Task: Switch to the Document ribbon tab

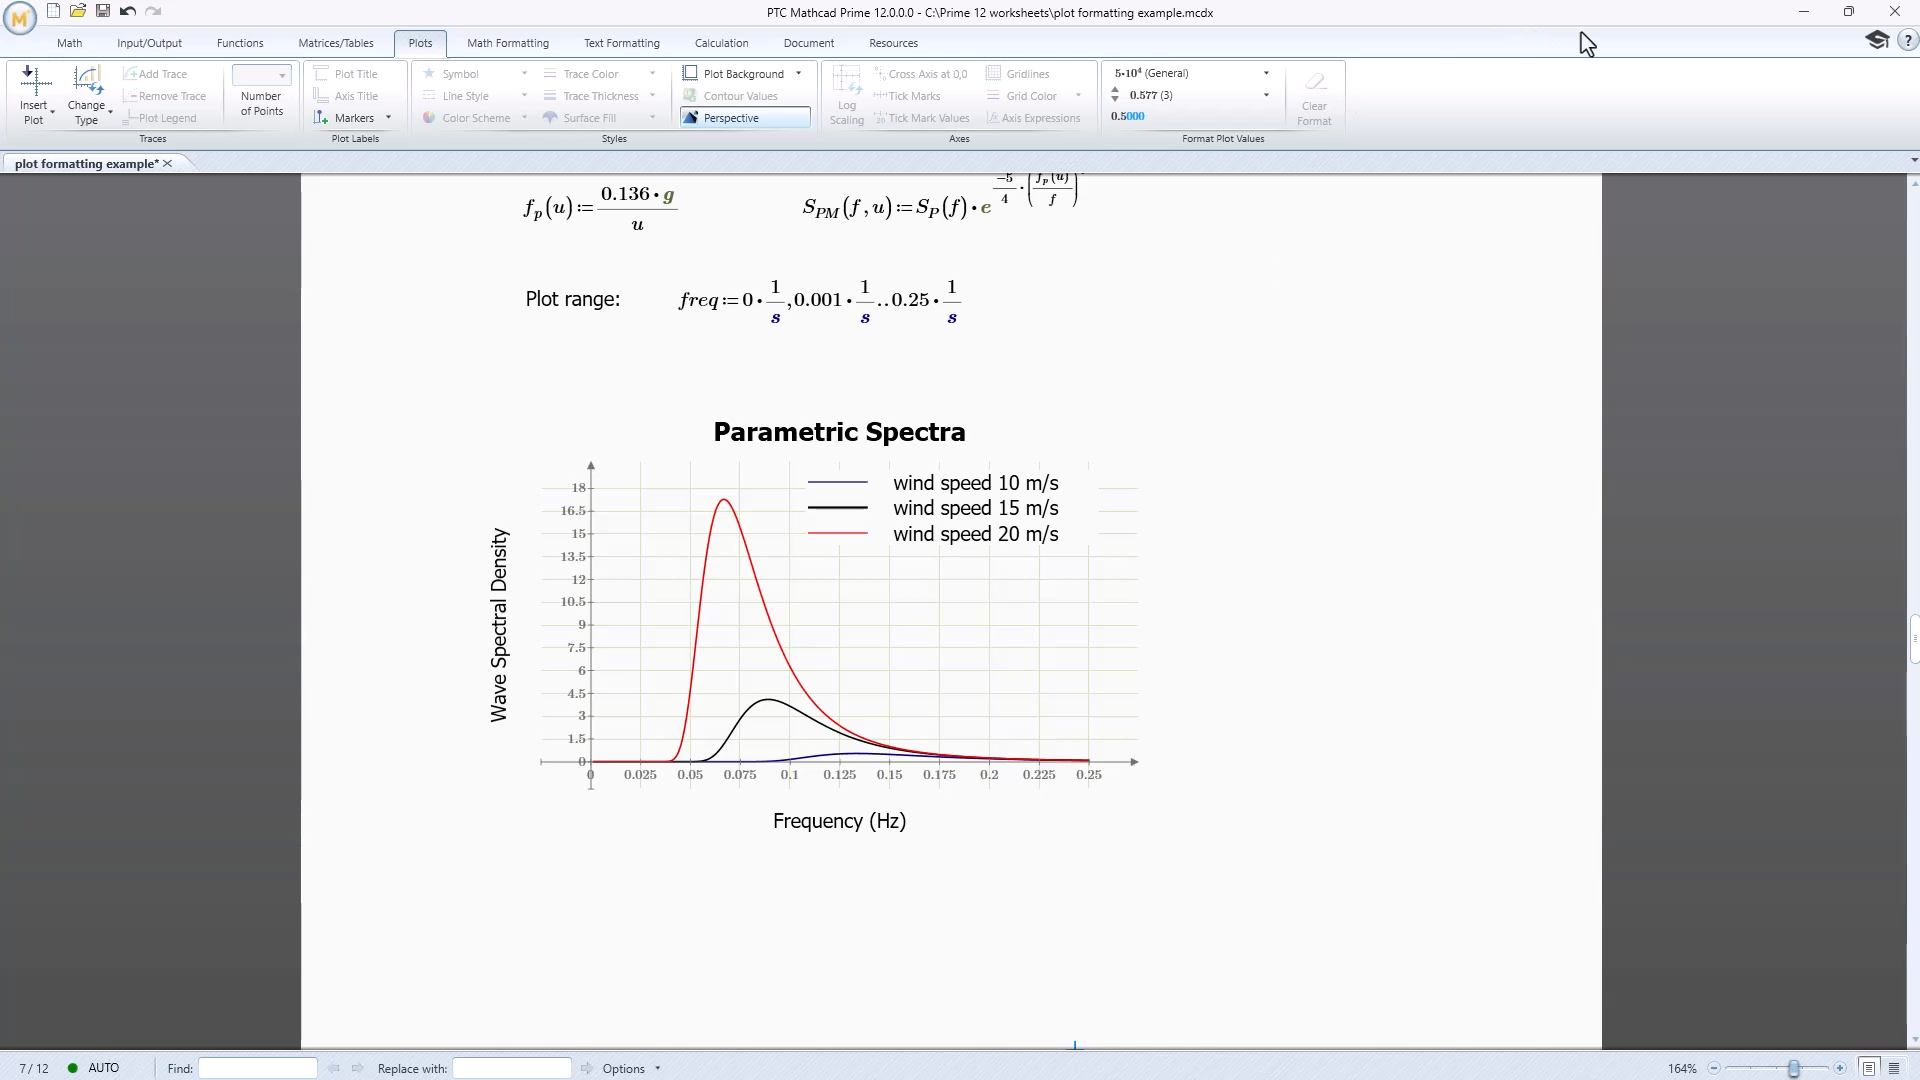Action: (809, 43)
